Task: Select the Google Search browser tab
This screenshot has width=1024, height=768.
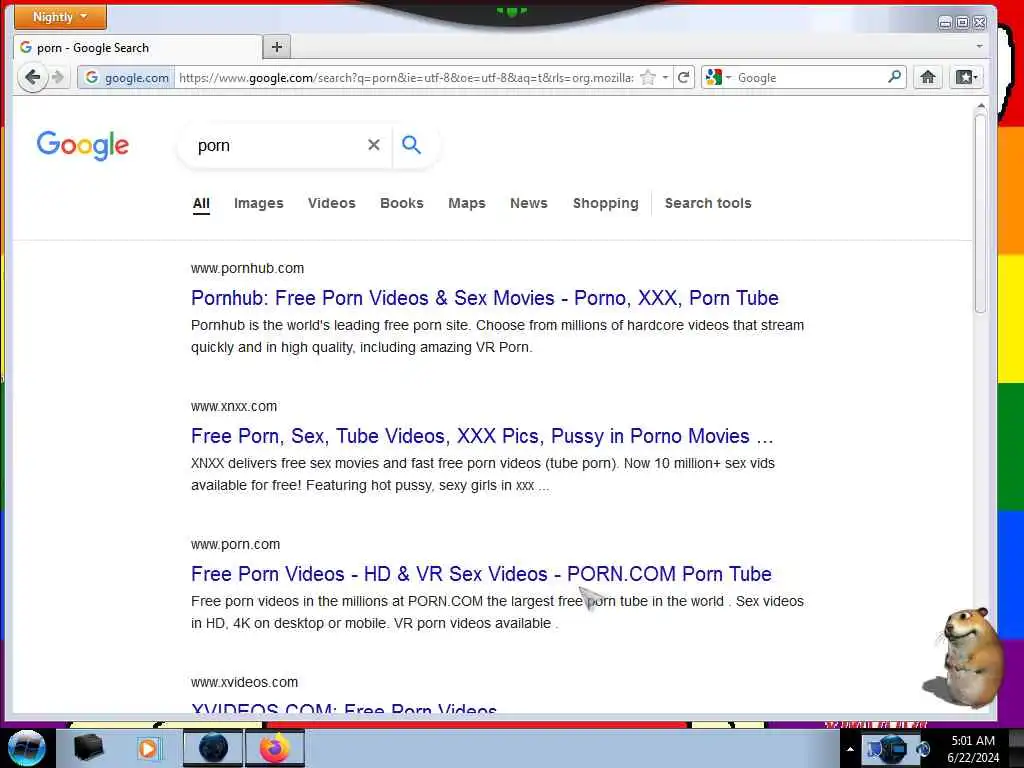Action: click(x=137, y=48)
